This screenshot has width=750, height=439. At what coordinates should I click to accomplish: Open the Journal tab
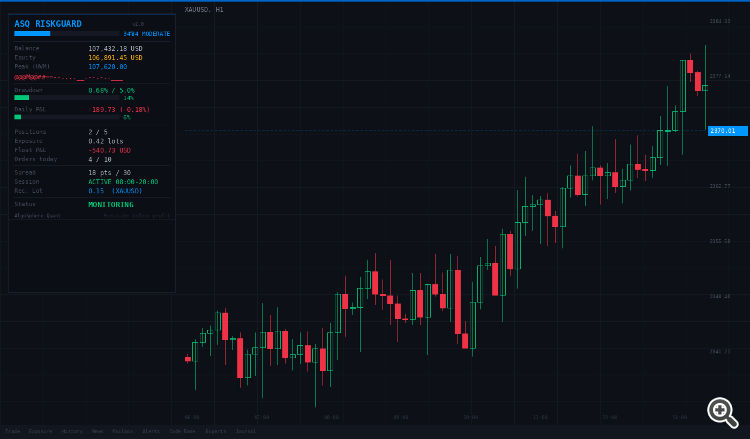point(245,431)
